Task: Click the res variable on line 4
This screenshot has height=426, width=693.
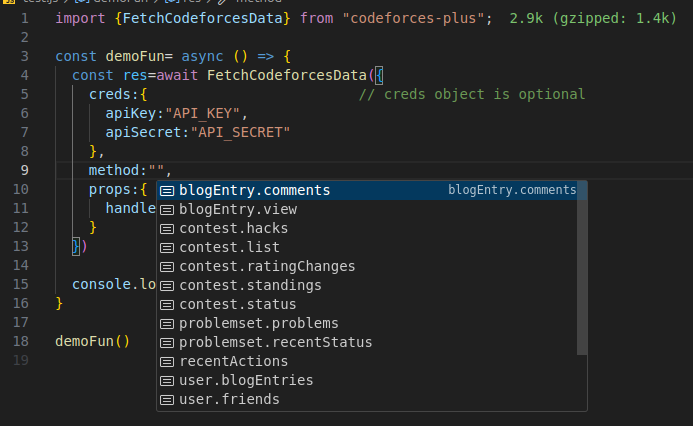Action: [135, 76]
